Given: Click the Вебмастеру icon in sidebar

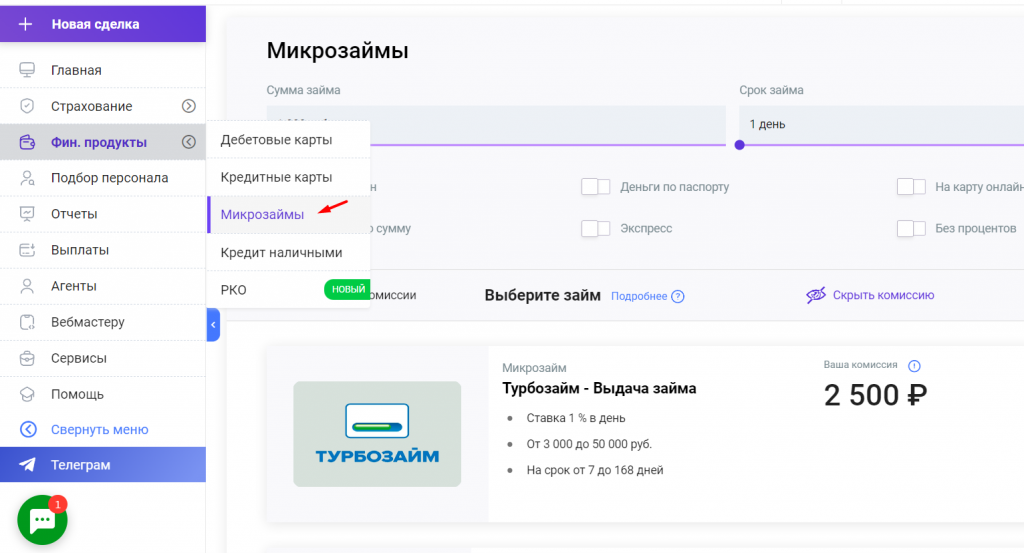Looking at the screenshot, I should coord(27,322).
